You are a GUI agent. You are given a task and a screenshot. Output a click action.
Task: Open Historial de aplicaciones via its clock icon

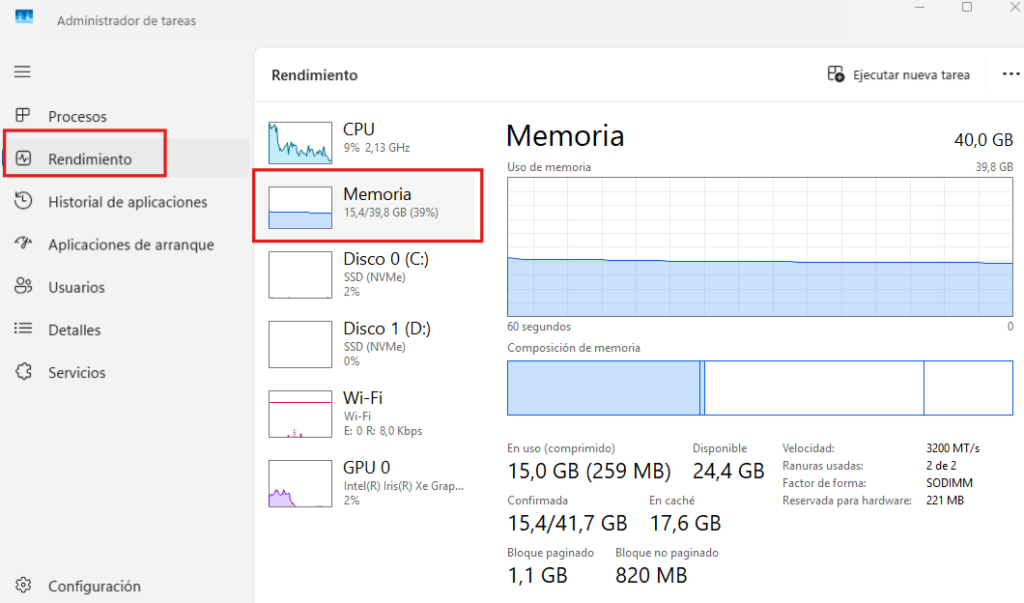coord(23,201)
